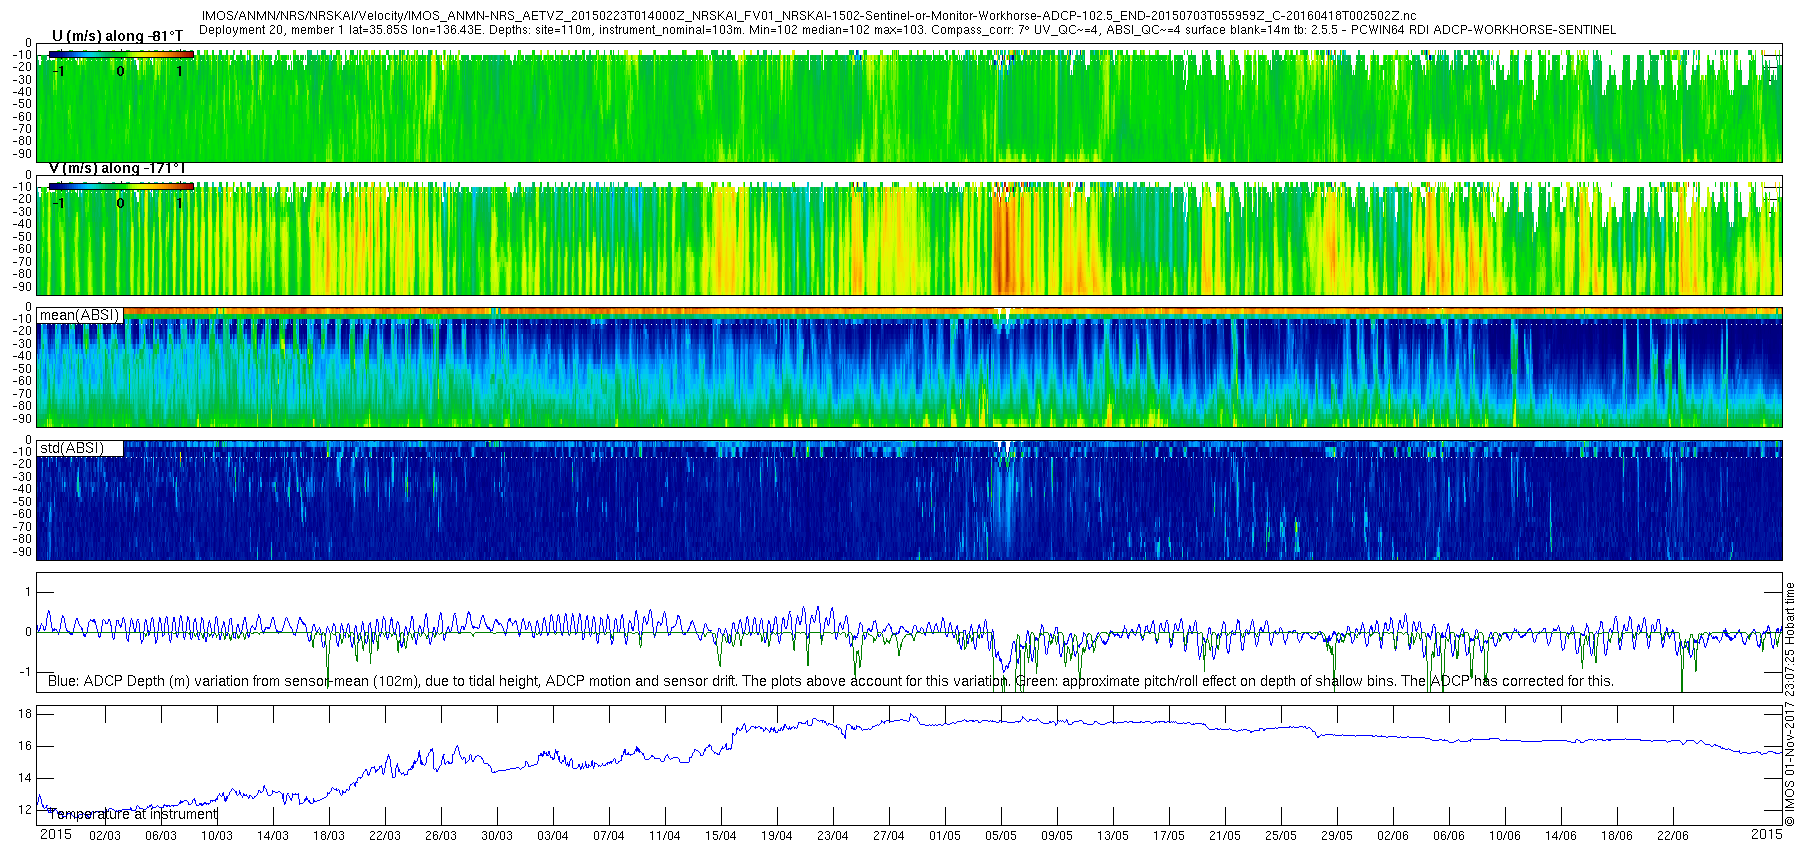
Task: Click the '17/05' date tick label
Action: click(1169, 836)
